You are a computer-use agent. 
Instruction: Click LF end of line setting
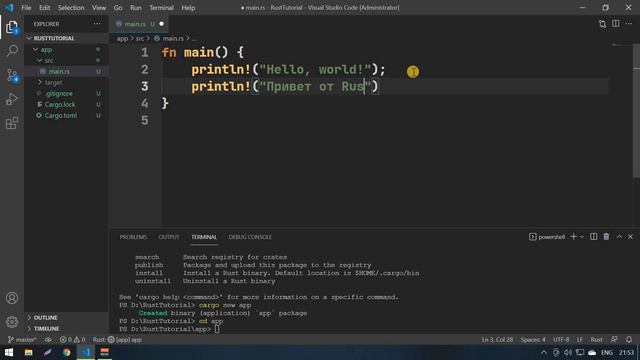coord(580,340)
